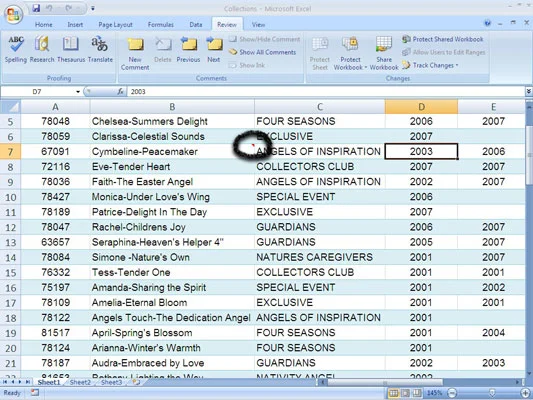The width and height of the screenshot is (533, 400).
Task: Click cell 78427 in column A
Action: [55, 197]
